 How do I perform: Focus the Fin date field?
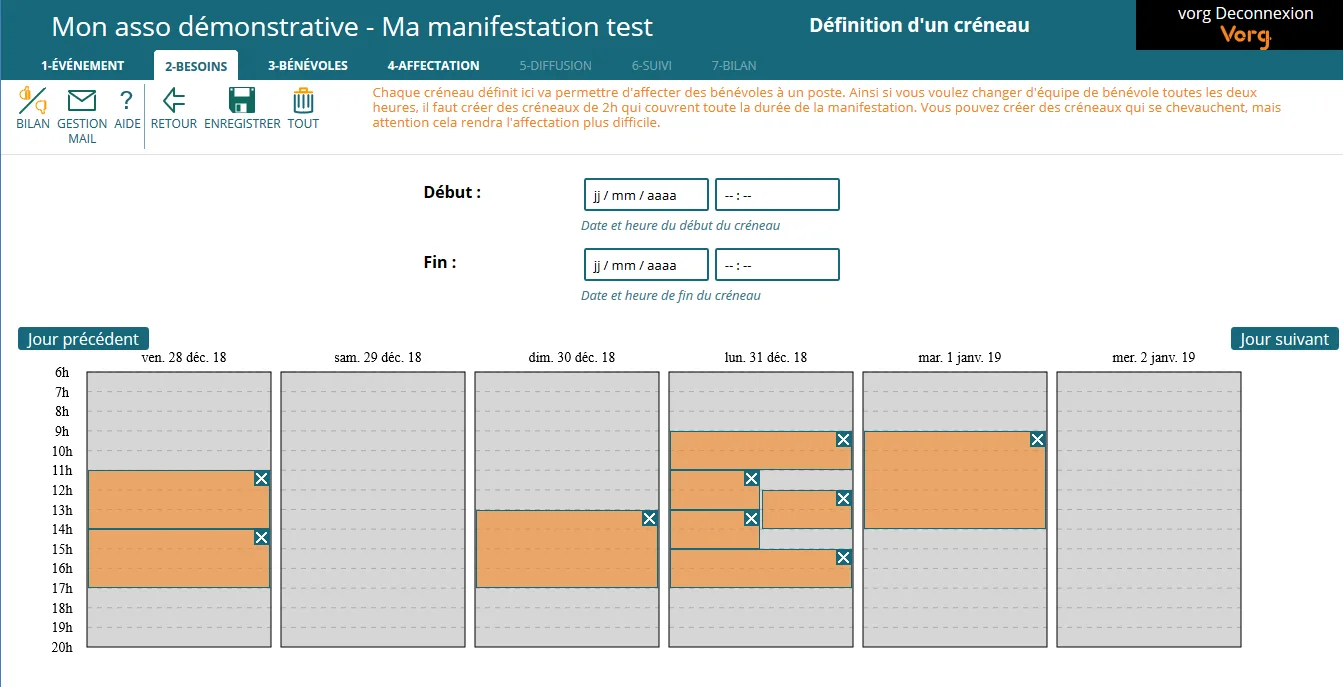(646, 265)
